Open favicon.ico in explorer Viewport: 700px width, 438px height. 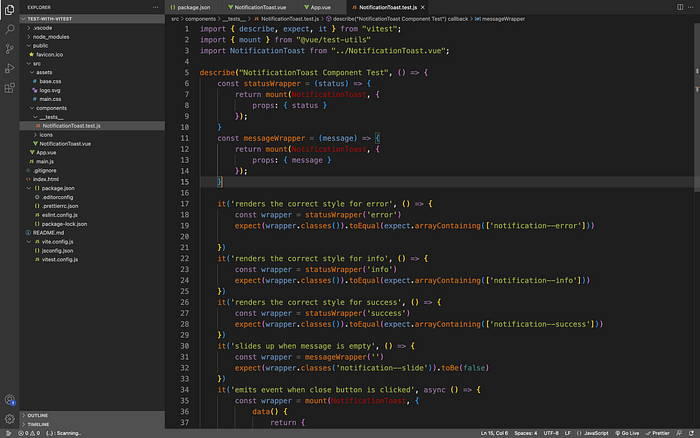point(92,54)
